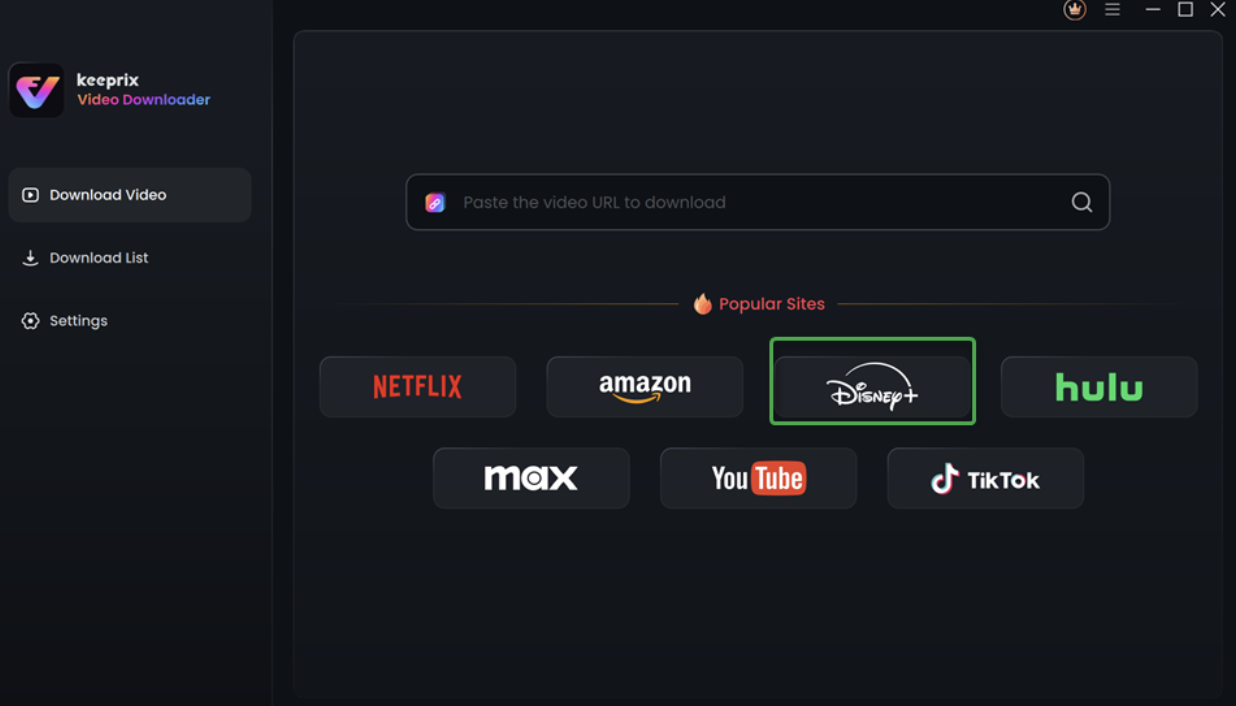Click the crown premium icon in title bar
1236x706 pixels.
point(1075,10)
